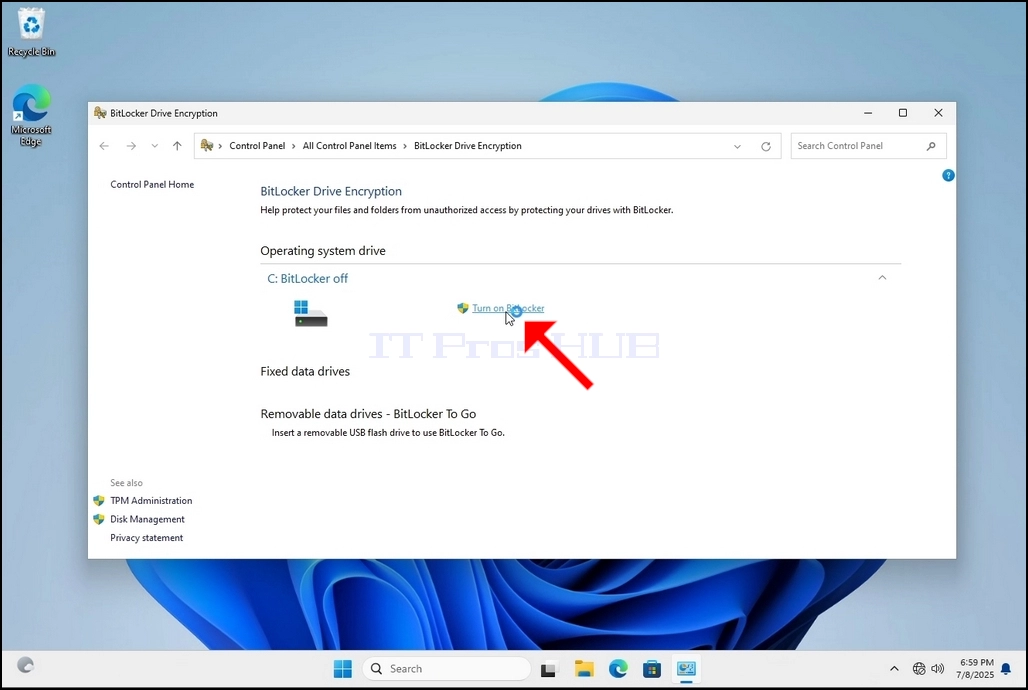Click Removable data drives - BitLocker To Go heading

tap(368, 414)
